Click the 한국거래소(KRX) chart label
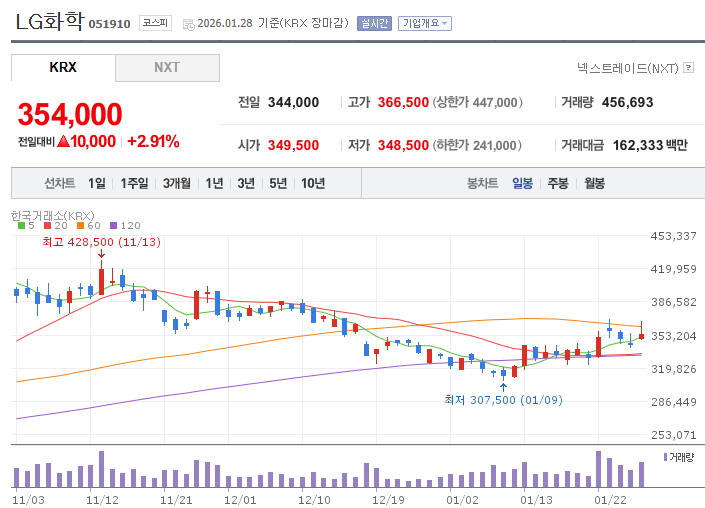Image resolution: width=705 pixels, height=508 pixels. [x=53, y=216]
